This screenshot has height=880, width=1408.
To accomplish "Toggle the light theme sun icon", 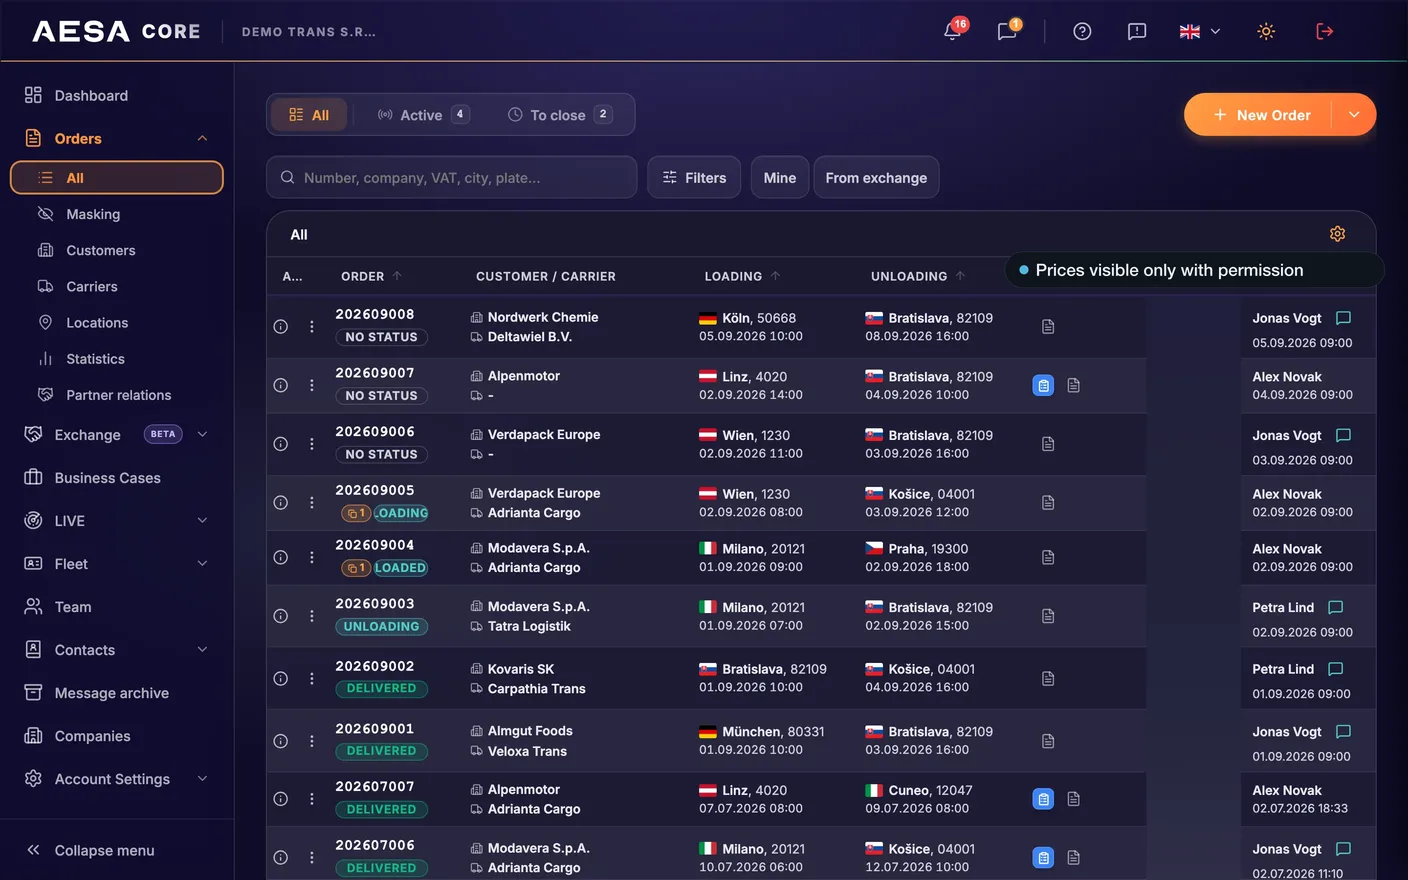I will pos(1266,31).
